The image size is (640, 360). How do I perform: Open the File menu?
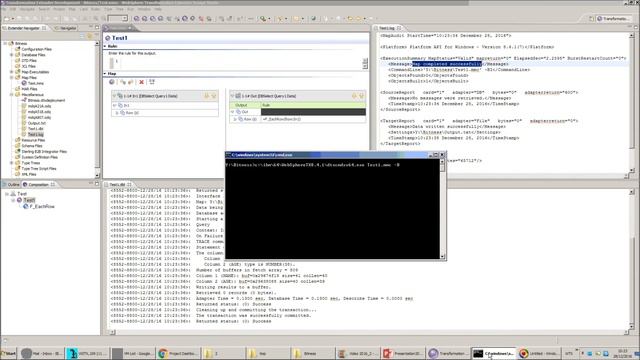[4, 9]
